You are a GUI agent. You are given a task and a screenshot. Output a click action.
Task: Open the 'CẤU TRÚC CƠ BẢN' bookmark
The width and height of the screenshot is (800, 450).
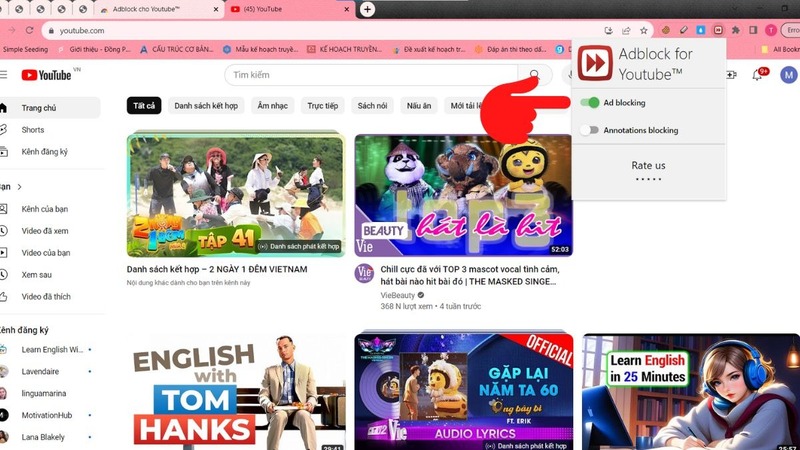click(177, 49)
